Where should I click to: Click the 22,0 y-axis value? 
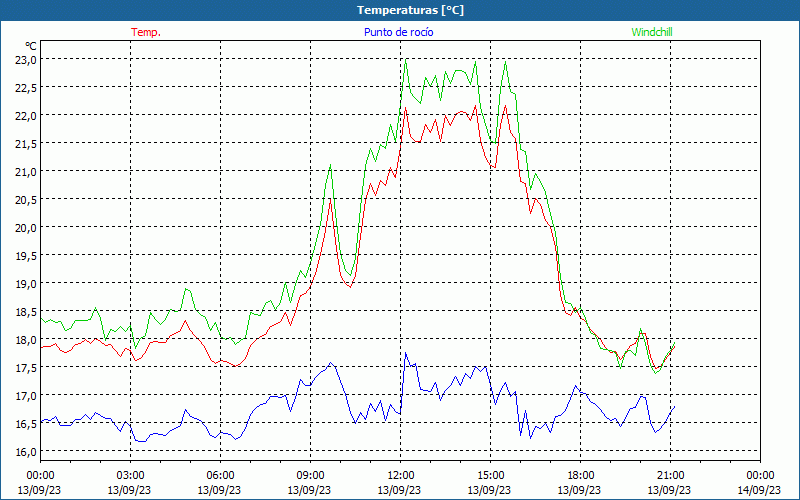point(26,115)
